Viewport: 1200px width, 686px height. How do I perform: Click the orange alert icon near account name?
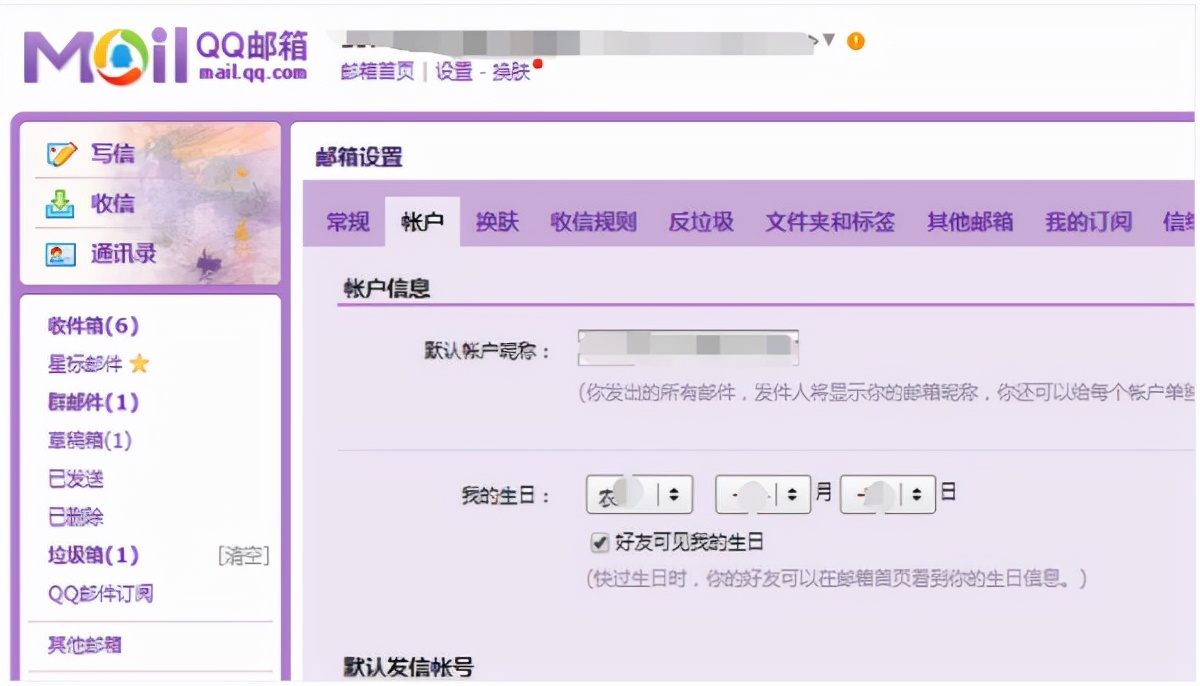click(x=855, y=42)
